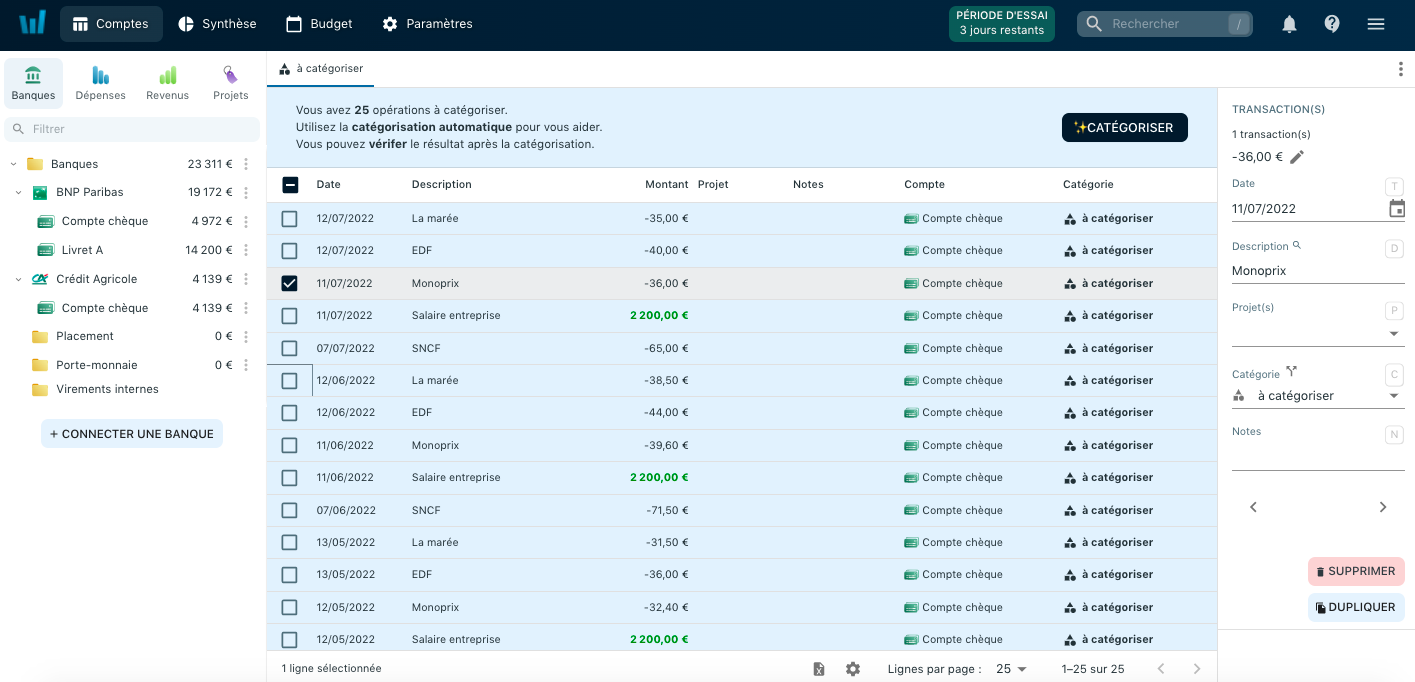Click the help question mark icon
This screenshot has width=1415, height=682.
coord(1332,24)
